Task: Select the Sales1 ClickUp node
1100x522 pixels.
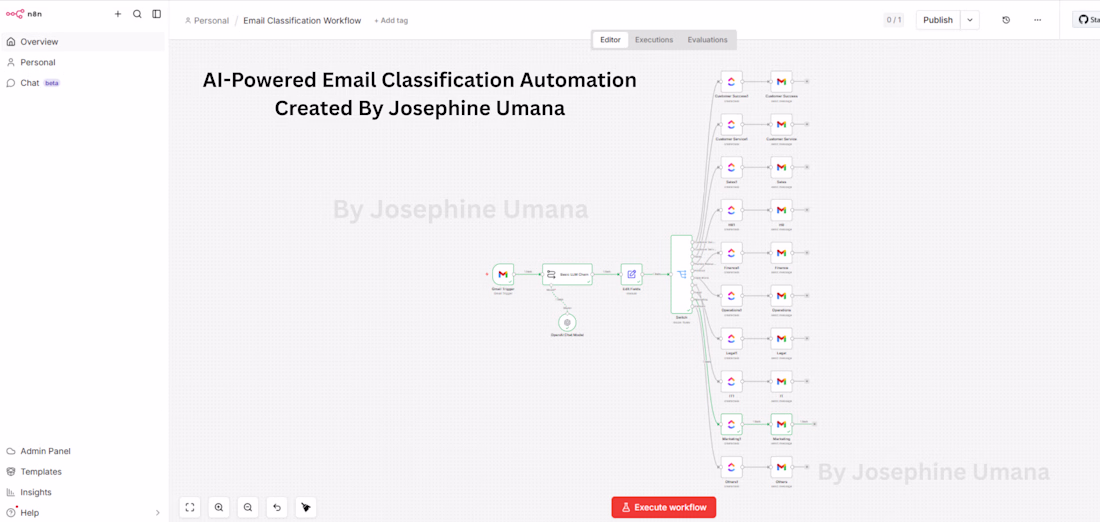Action: coord(732,167)
